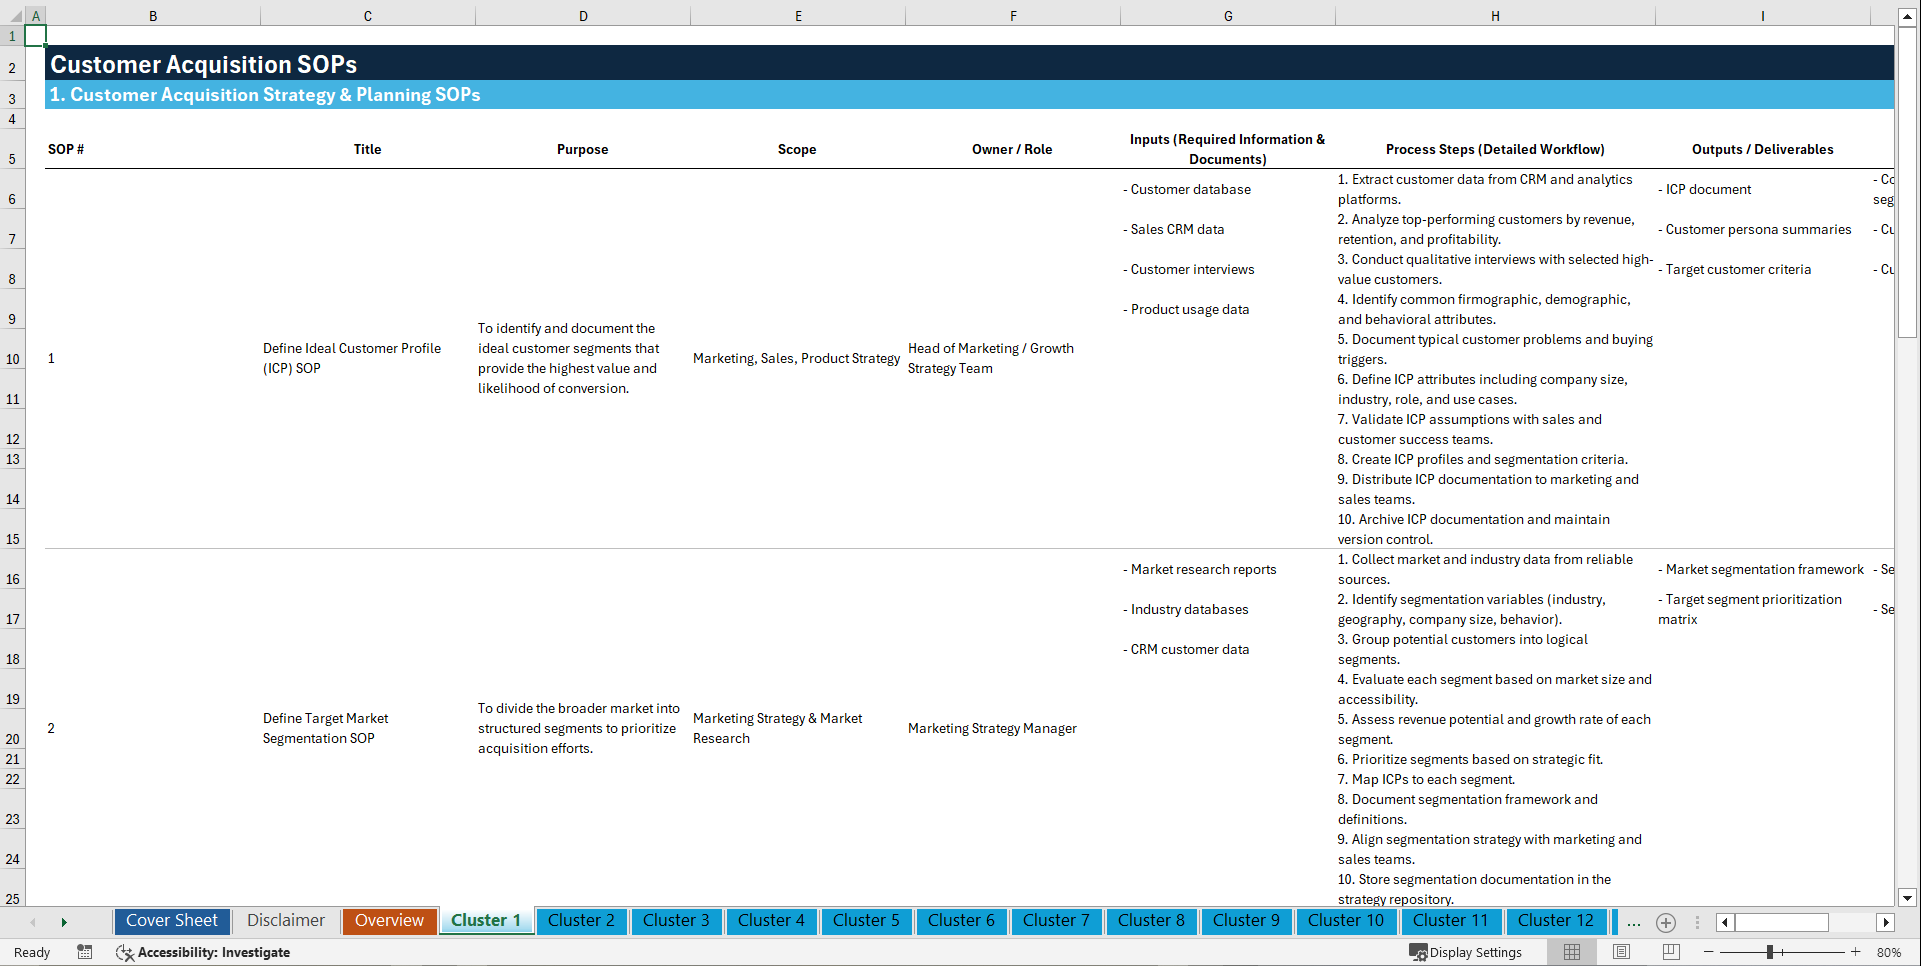1921x966 pixels.
Task: Click the next sheet navigation arrow
Action: [x=64, y=922]
